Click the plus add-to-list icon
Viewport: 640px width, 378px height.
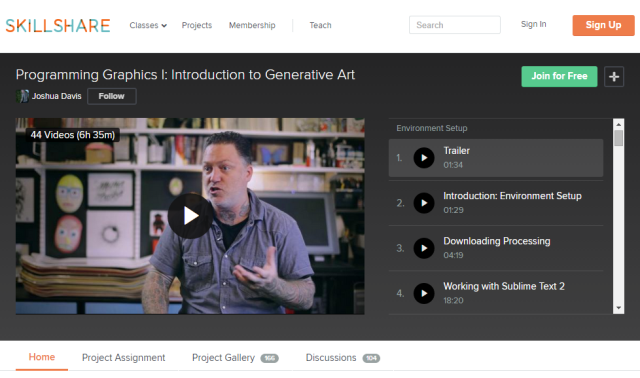(x=614, y=76)
